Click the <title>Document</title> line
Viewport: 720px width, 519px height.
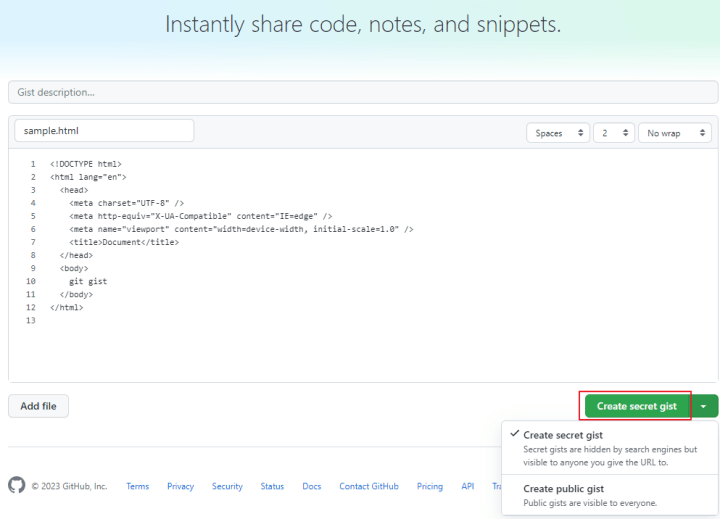pos(124,242)
